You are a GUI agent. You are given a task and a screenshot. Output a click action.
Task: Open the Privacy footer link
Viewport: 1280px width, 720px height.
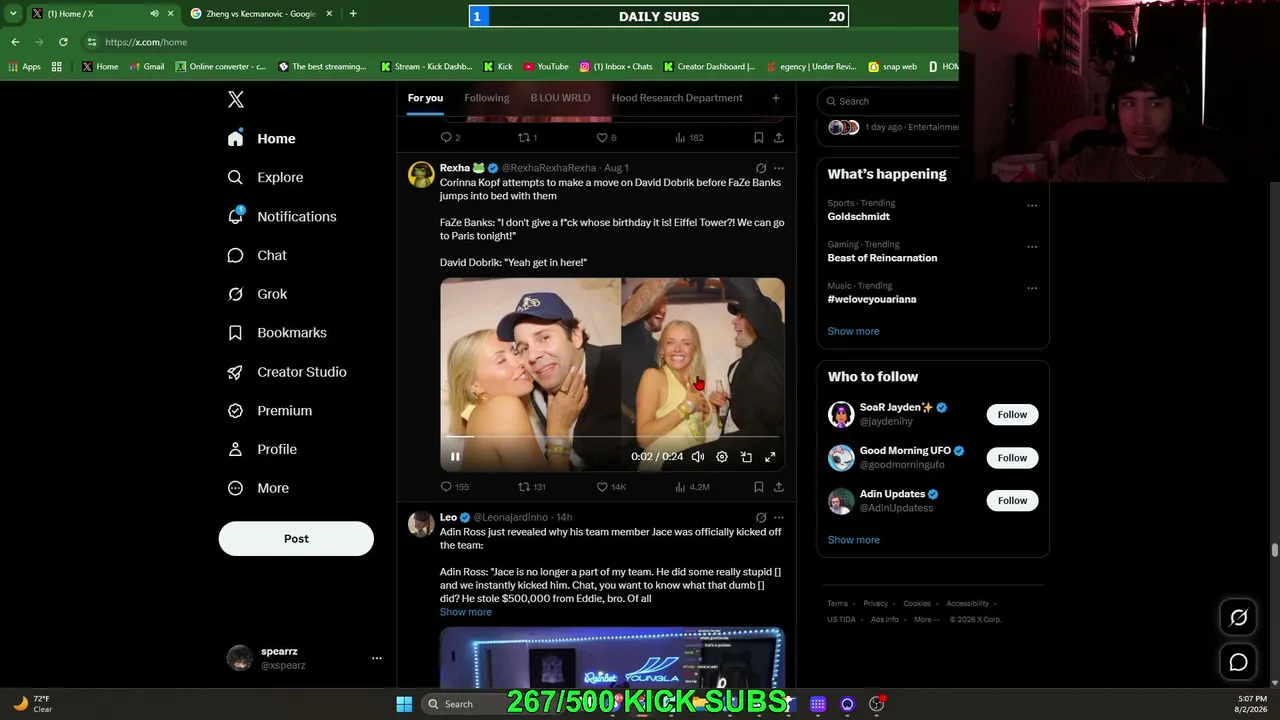pos(875,604)
